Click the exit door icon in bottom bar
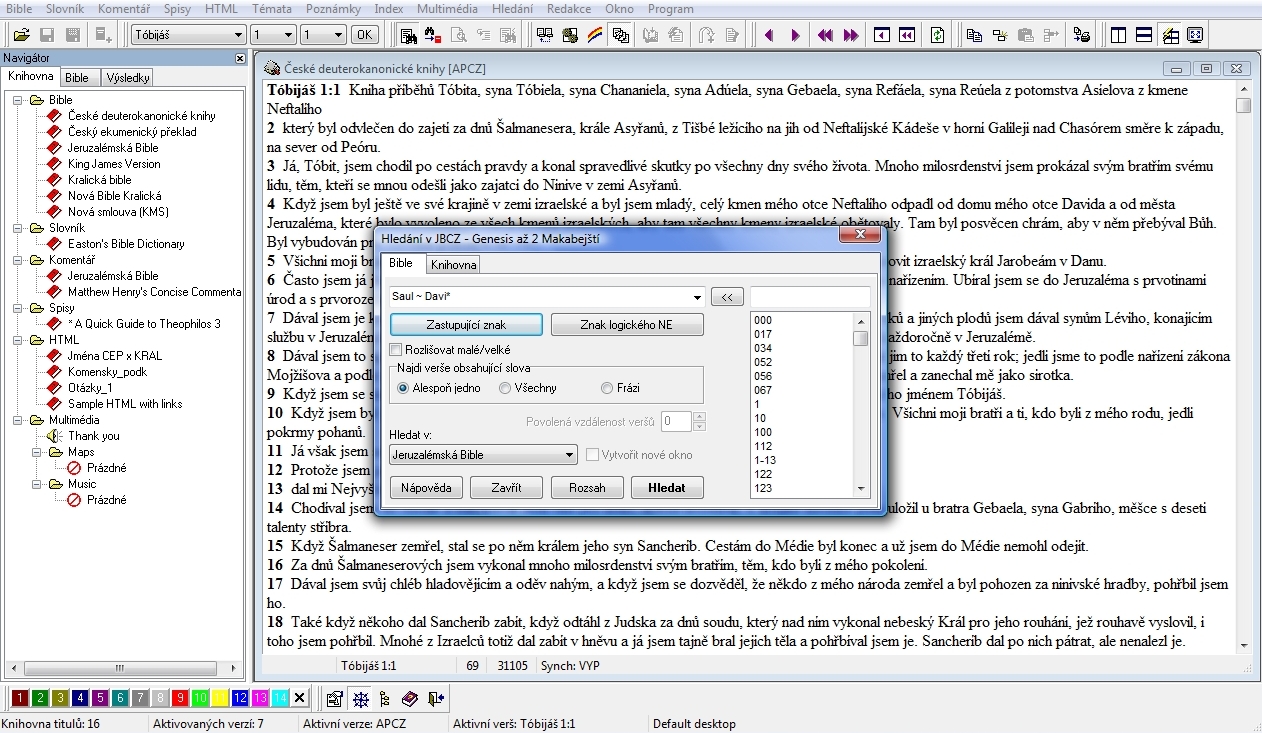Image resolution: width=1262 pixels, height=733 pixels. (435, 698)
